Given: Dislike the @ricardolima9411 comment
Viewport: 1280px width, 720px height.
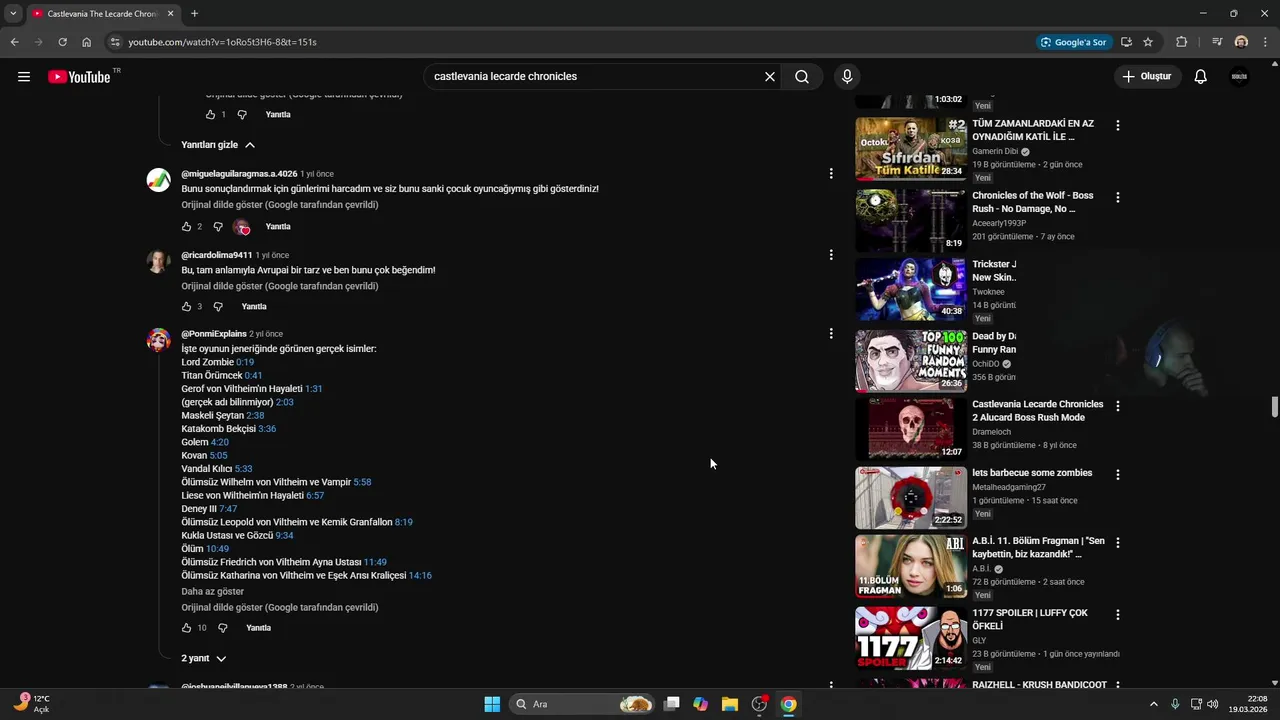Looking at the screenshot, I should pos(218,307).
